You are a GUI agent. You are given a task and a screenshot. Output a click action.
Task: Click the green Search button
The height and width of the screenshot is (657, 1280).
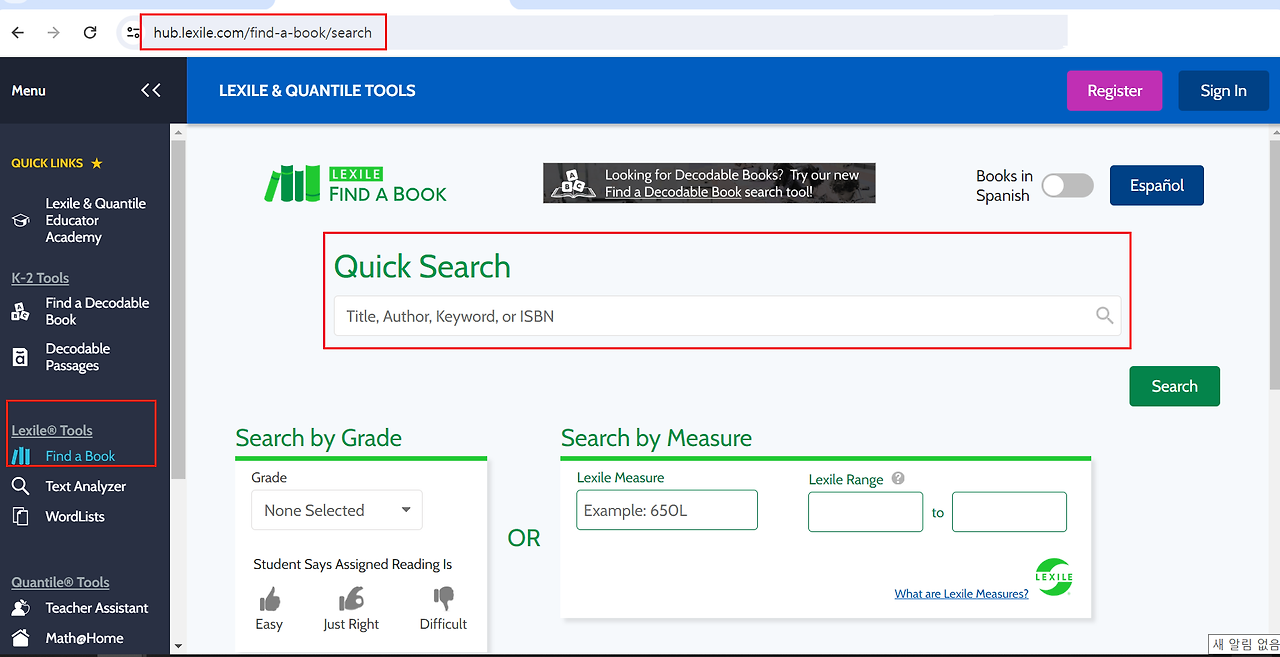tap(1175, 386)
